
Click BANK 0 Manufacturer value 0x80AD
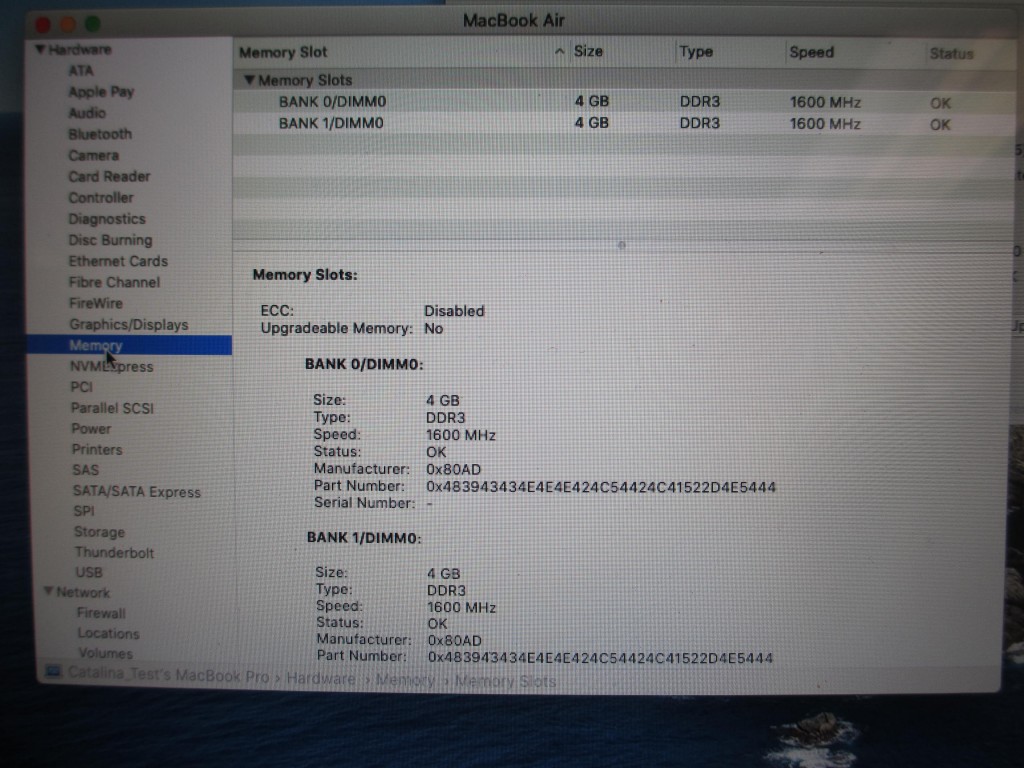pos(453,469)
